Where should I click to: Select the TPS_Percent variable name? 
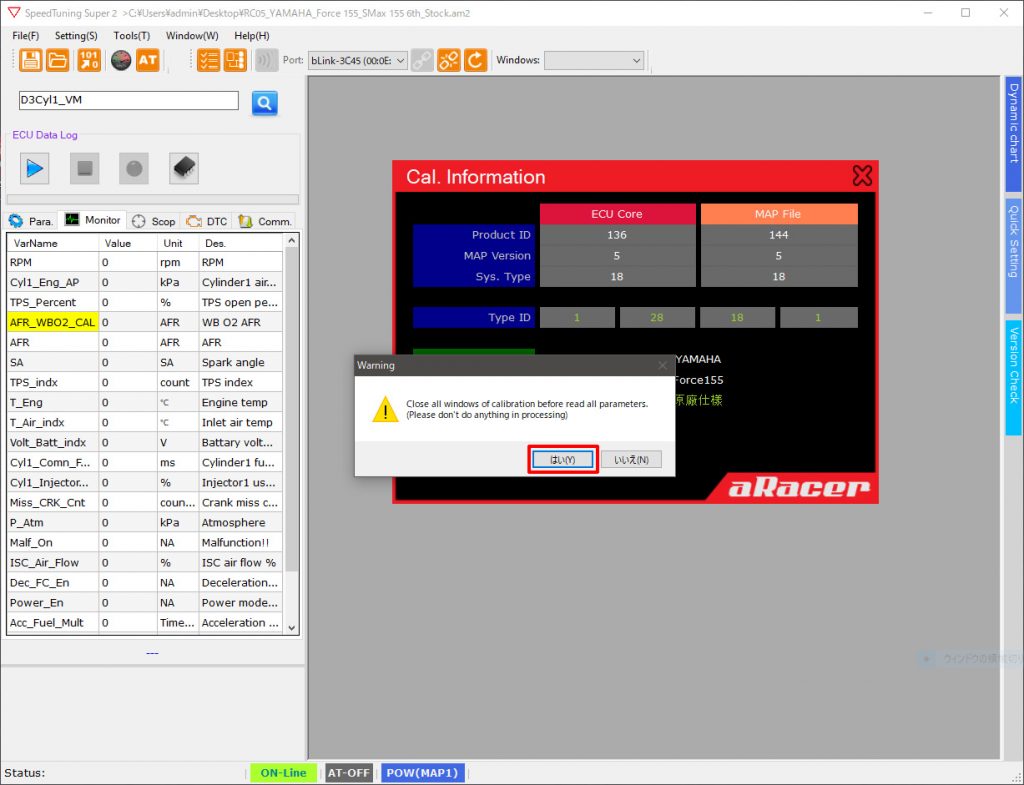point(53,302)
